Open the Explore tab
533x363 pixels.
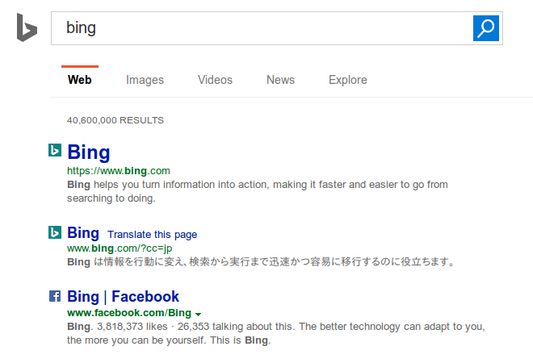click(348, 80)
